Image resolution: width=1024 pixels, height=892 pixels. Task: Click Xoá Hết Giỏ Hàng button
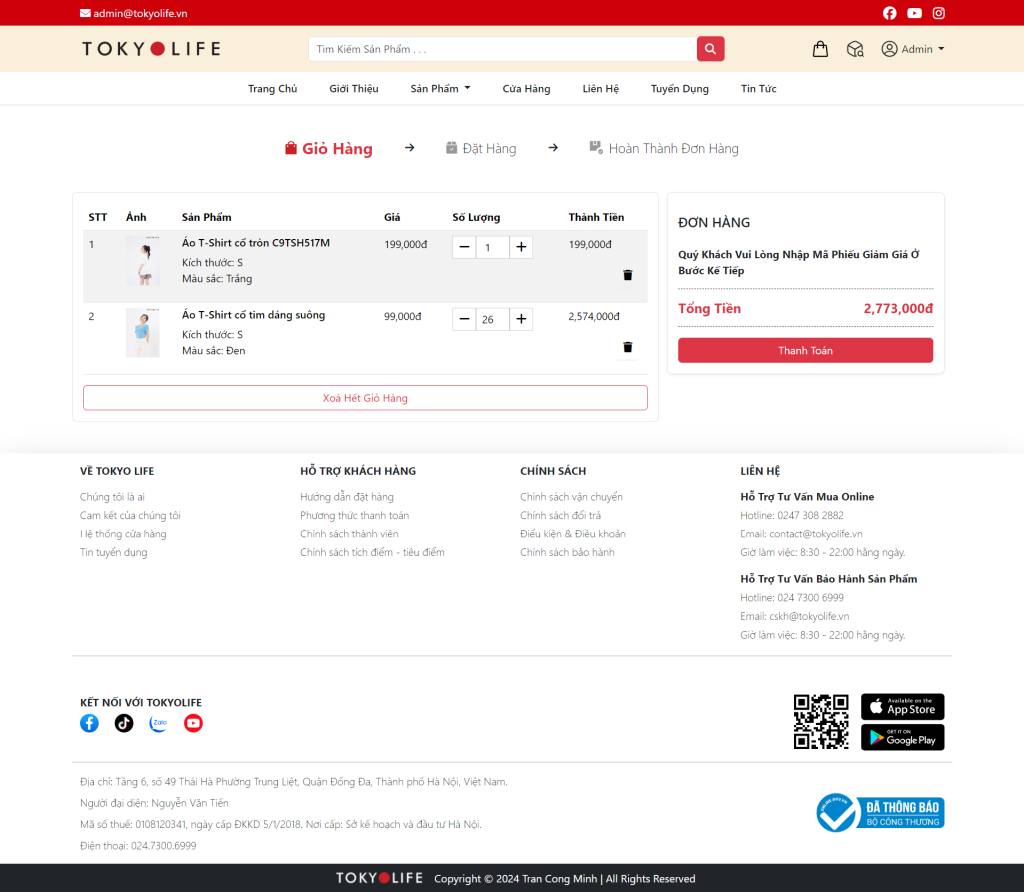click(365, 398)
